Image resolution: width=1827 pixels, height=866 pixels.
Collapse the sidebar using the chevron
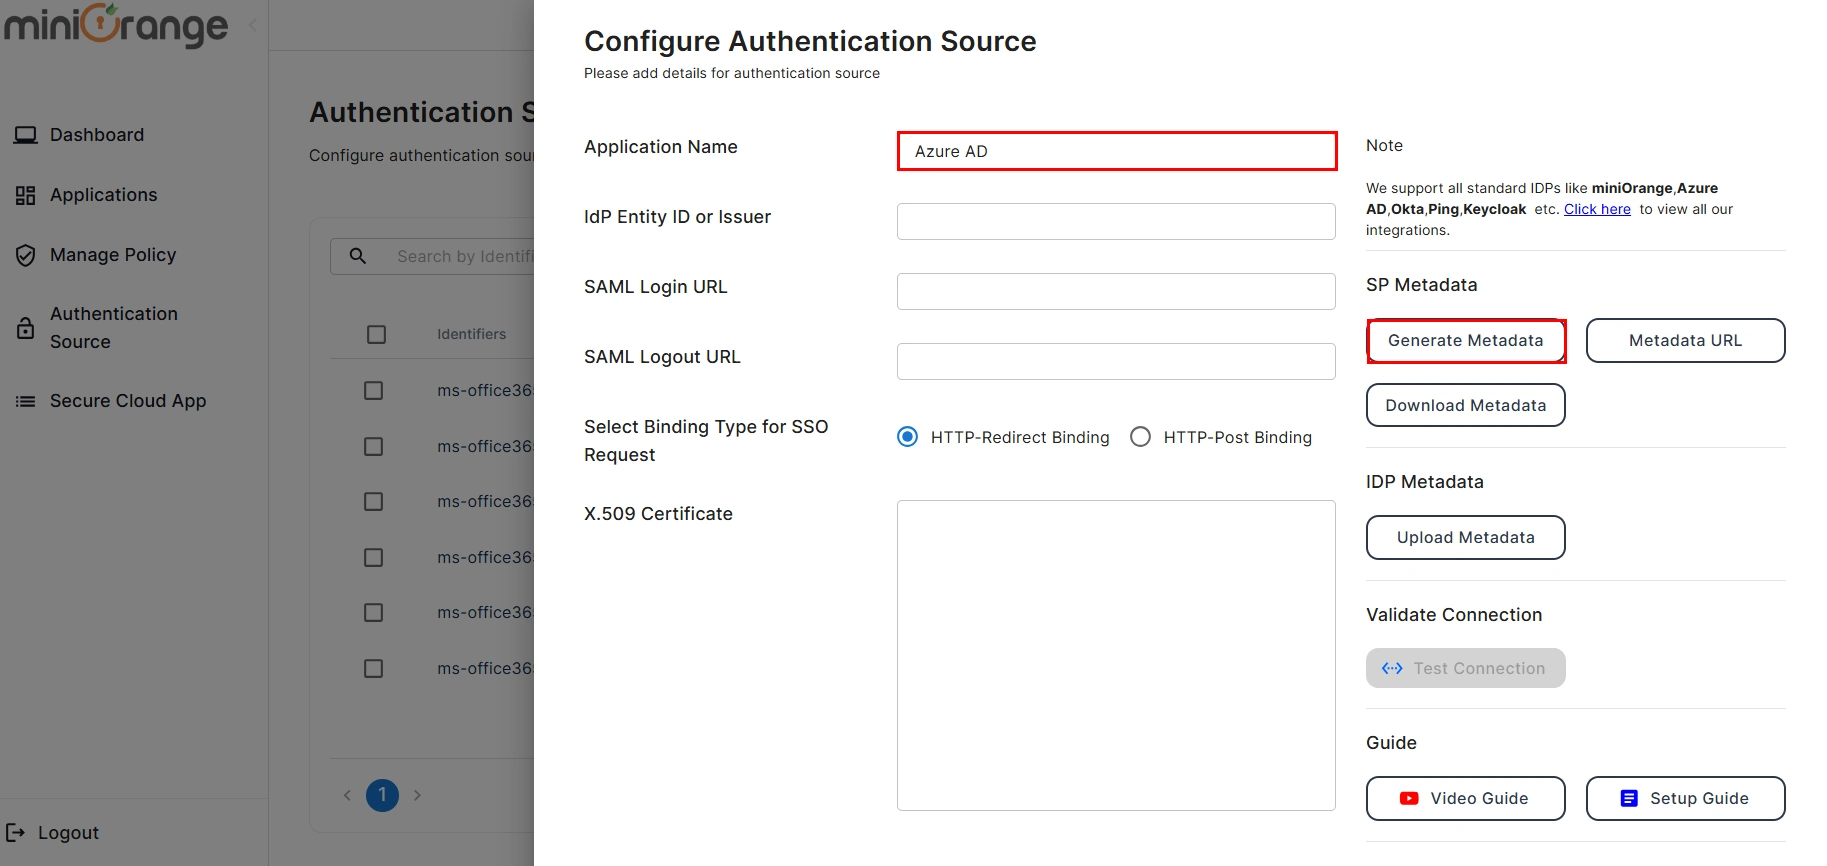pyautogui.click(x=252, y=25)
